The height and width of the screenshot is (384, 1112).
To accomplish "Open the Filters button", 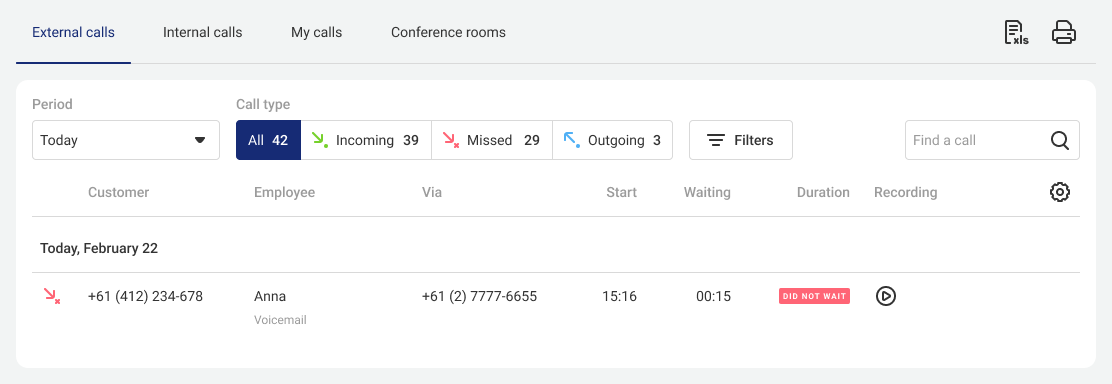I will (x=740, y=140).
